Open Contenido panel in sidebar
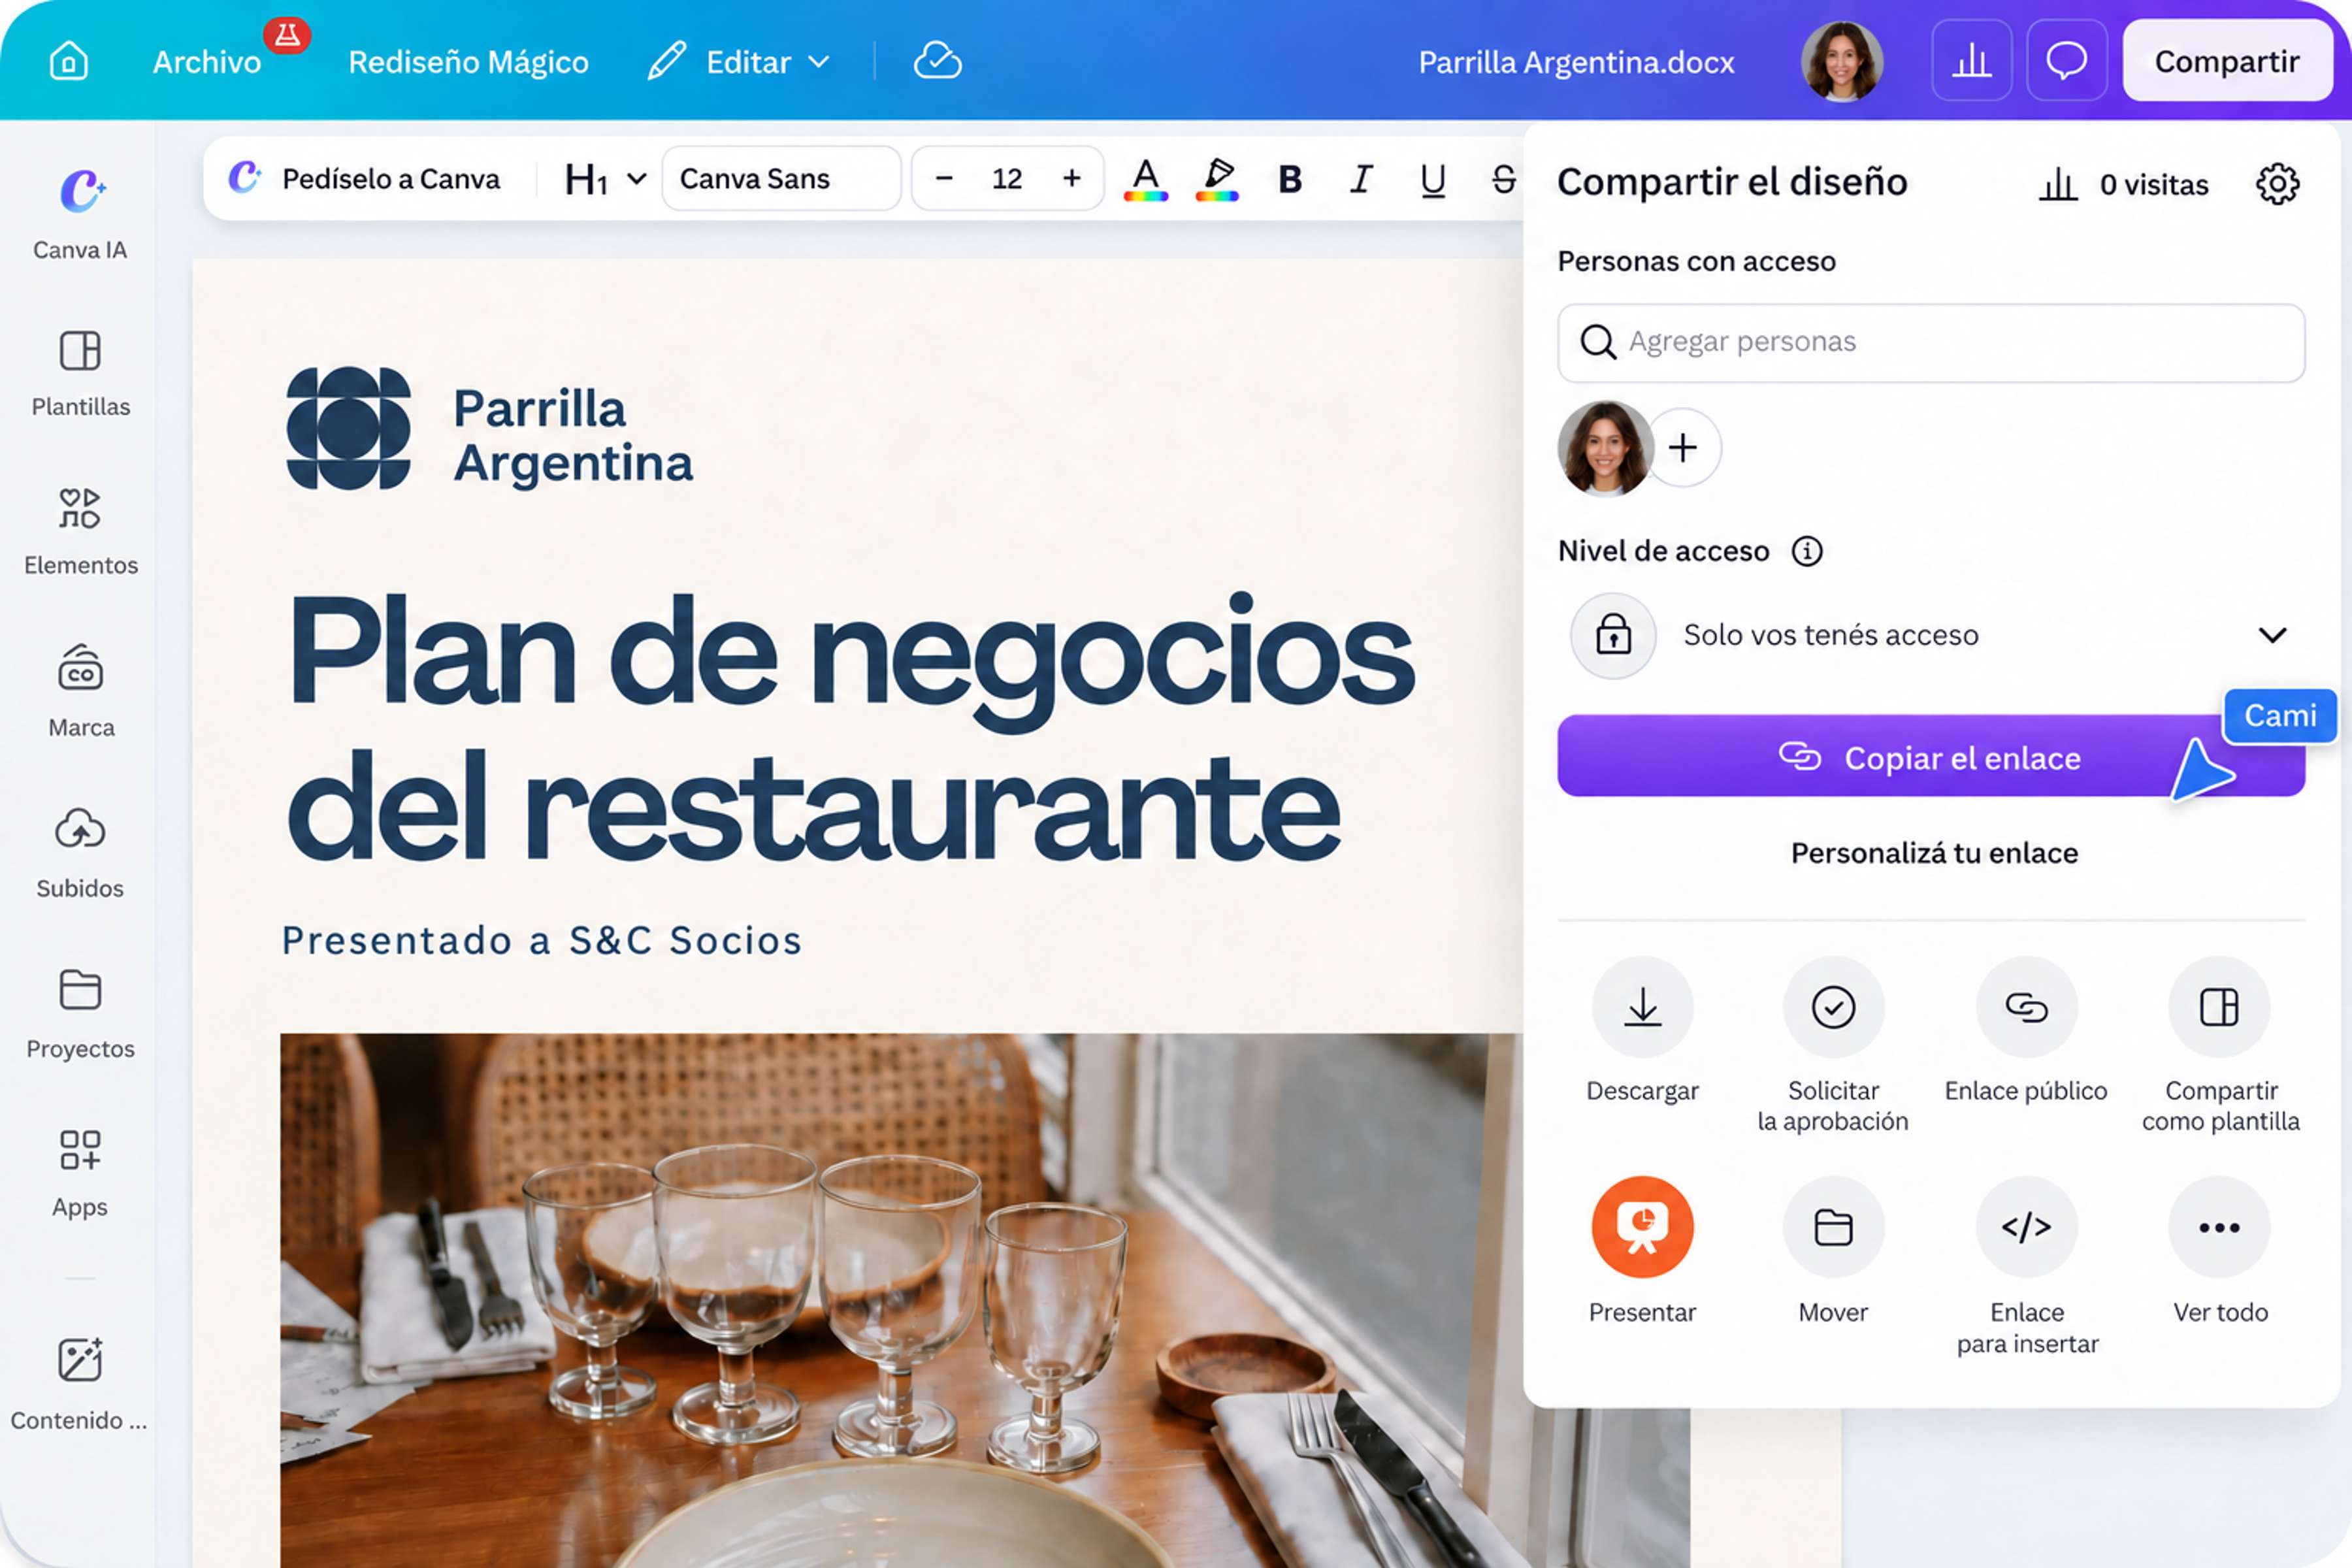This screenshot has height=1568, width=2352. tap(80, 1383)
